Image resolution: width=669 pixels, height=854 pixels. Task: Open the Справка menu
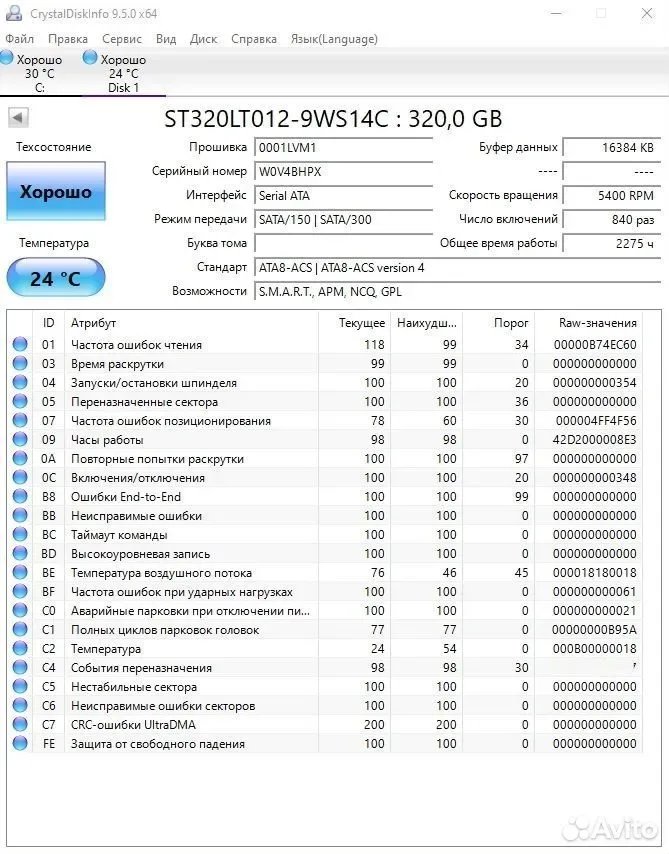pyautogui.click(x=254, y=39)
